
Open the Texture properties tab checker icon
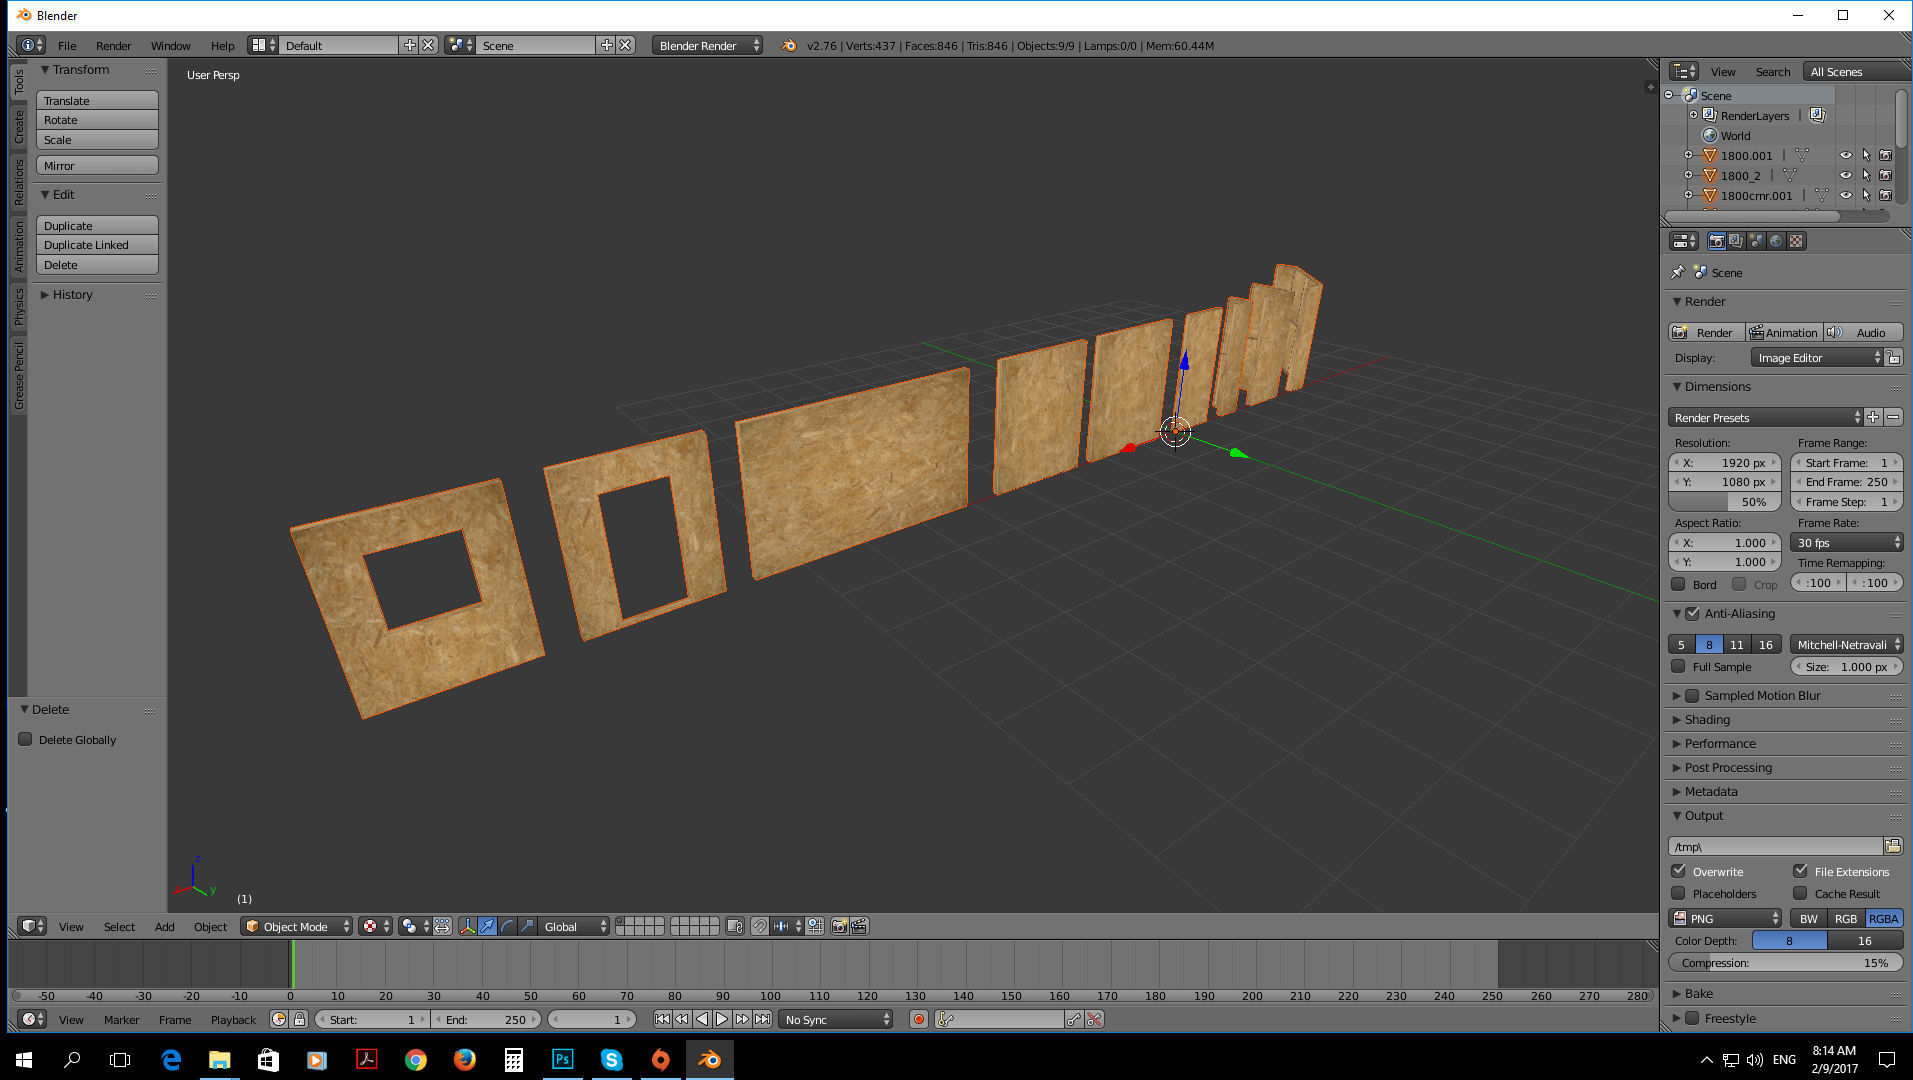1796,241
